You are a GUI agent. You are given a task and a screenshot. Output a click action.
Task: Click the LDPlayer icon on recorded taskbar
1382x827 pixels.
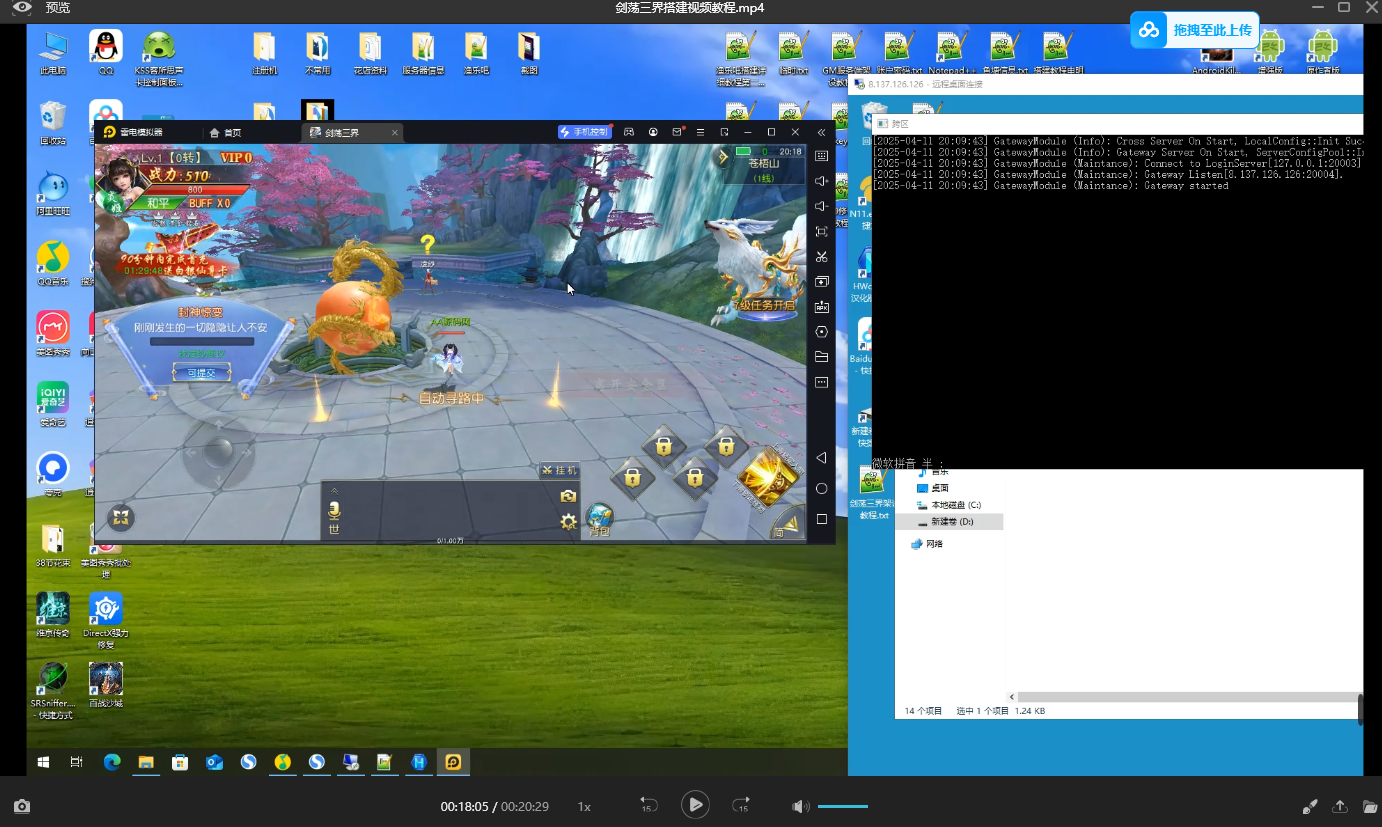tap(453, 762)
